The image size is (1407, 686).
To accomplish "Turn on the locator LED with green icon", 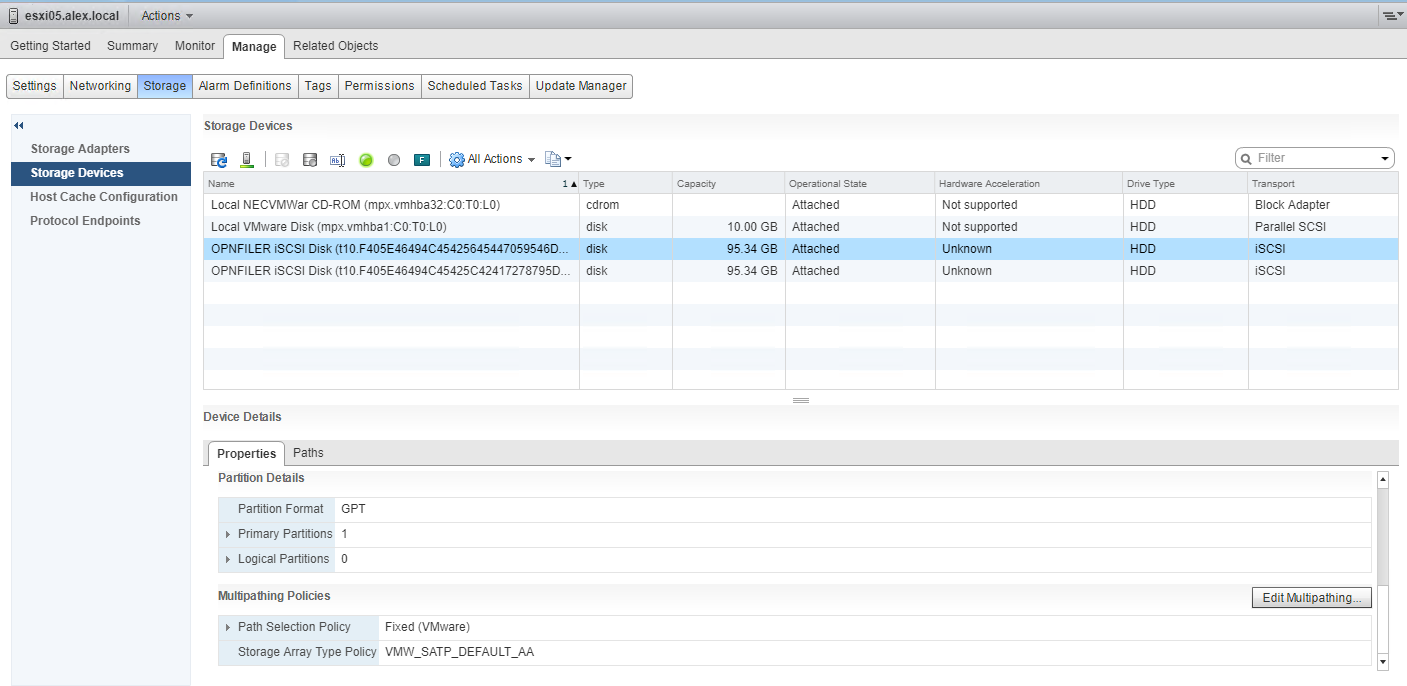I will click(x=366, y=160).
